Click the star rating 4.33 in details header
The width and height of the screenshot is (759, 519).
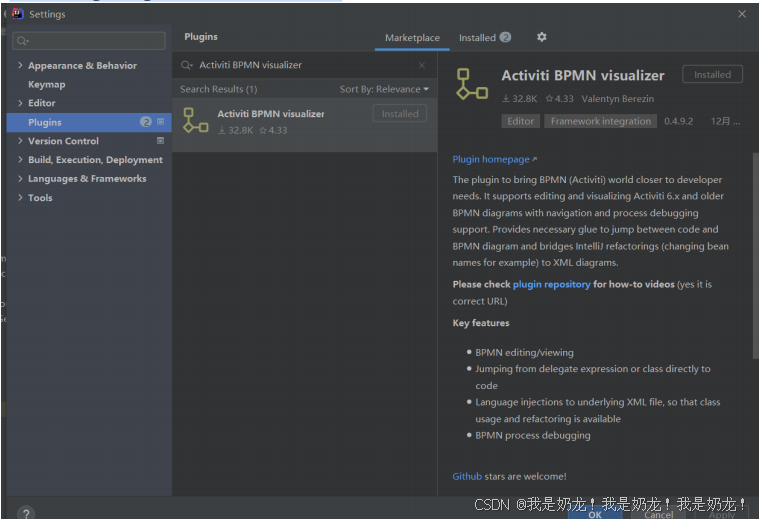click(559, 99)
